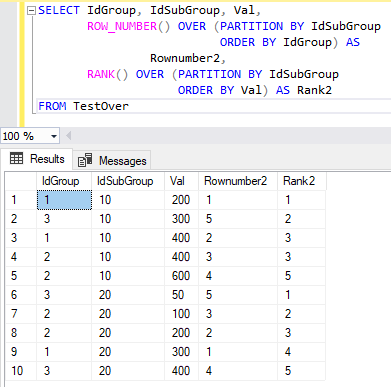The height and width of the screenshot is (387, 391).
Task: Select the IdGroup column header
Action: point(63,181)
